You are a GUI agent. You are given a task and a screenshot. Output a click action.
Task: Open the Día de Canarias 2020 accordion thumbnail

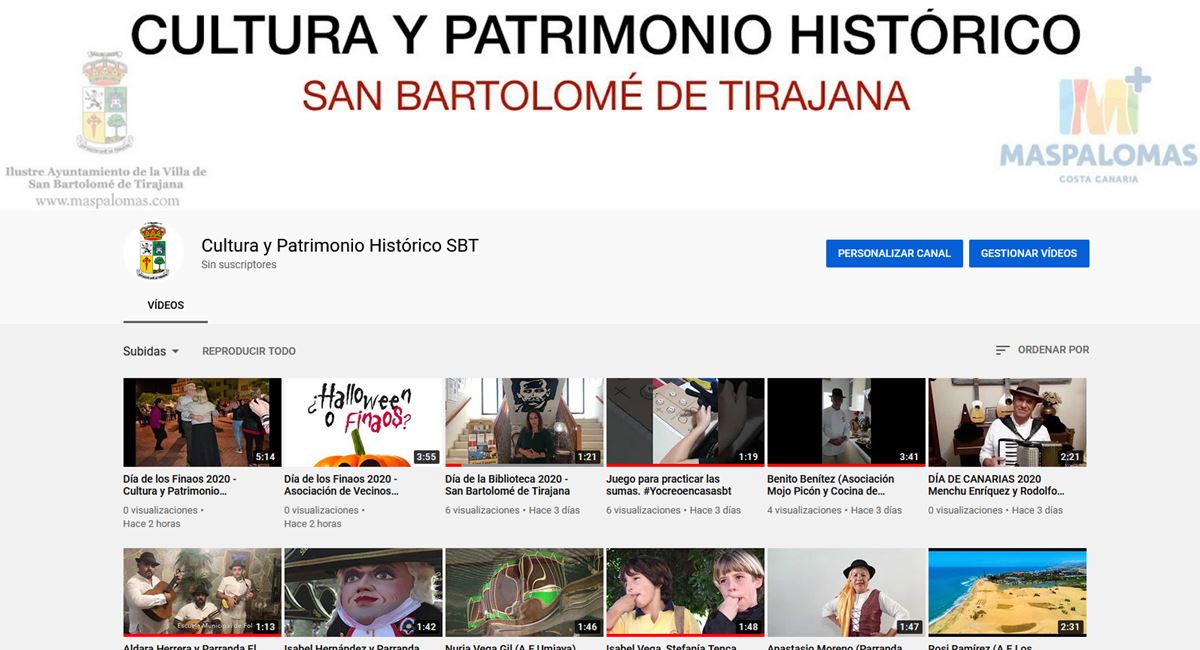[1007, 422]
